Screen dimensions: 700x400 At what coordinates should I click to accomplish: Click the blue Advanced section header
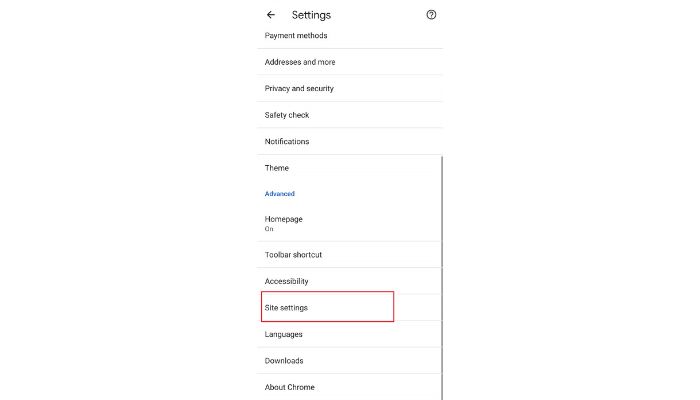(279, 194)
